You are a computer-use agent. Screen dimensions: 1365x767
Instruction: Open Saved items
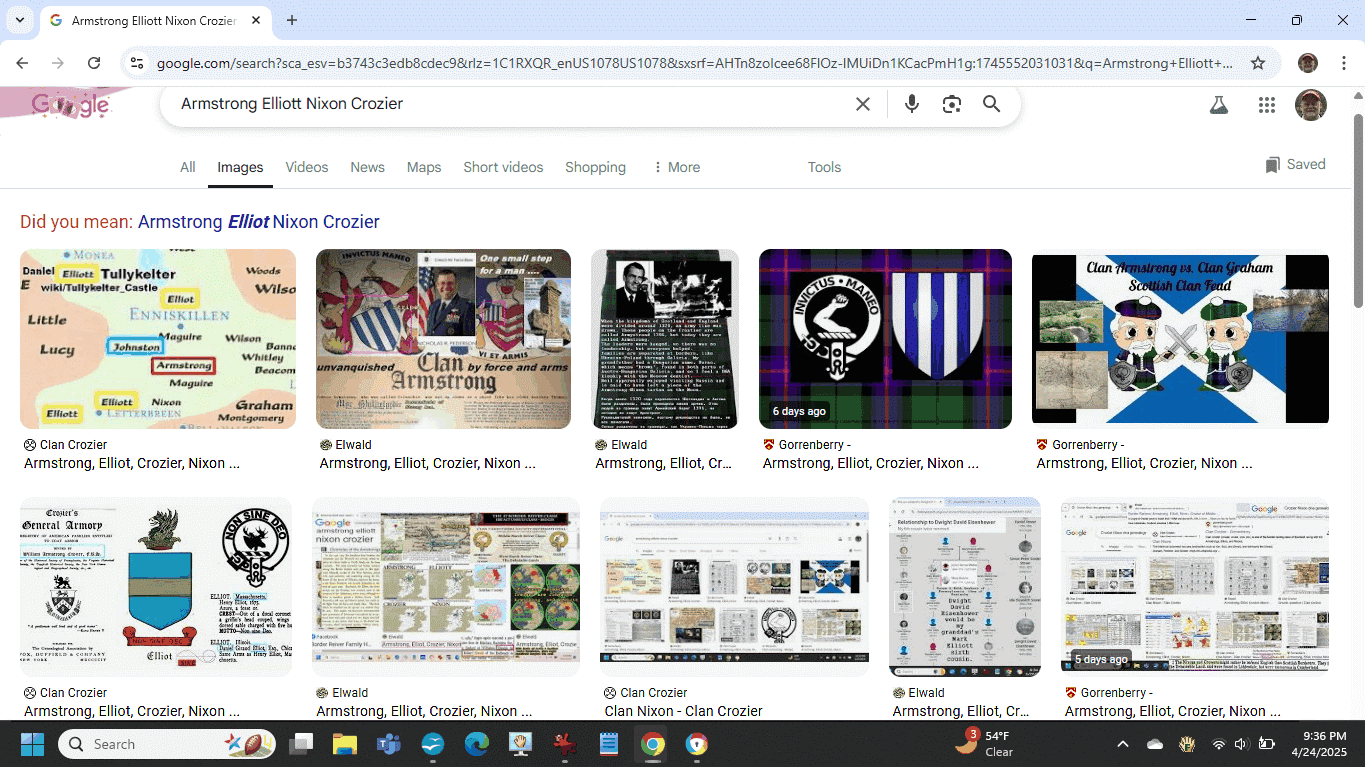[x=1295, y=165]
